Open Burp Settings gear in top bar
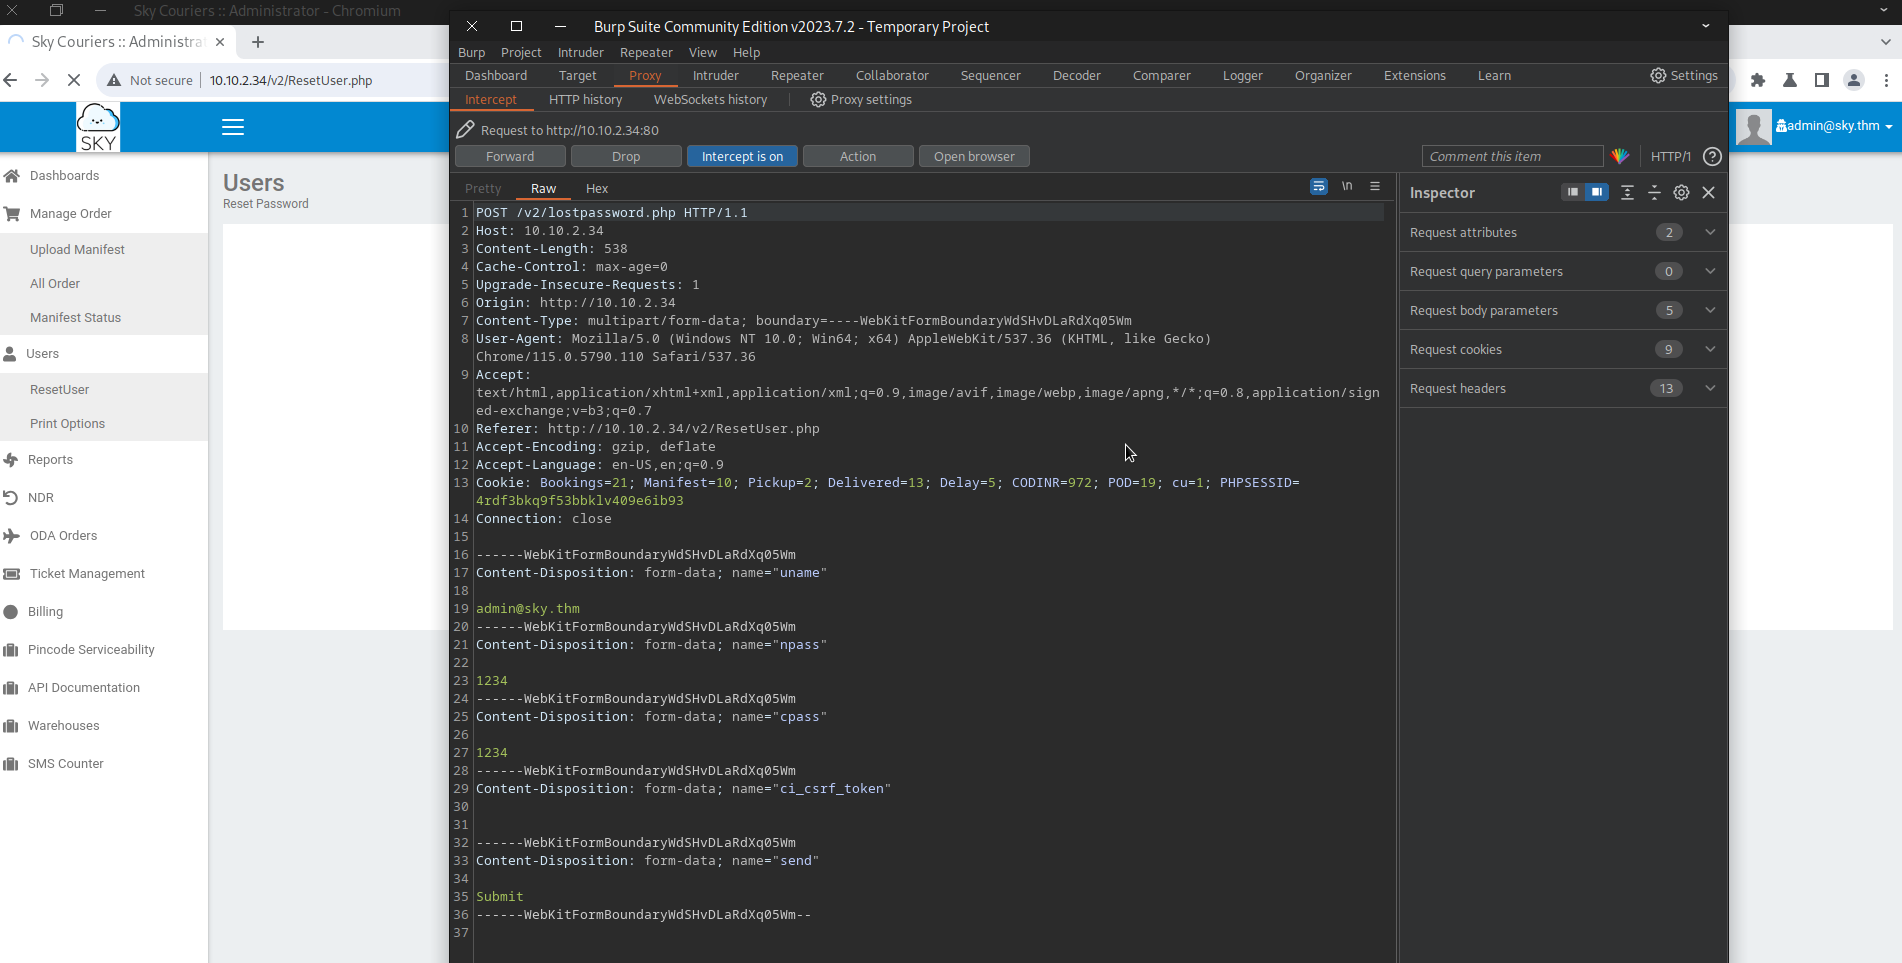1902x963 pixels. tap(1684, 75)
